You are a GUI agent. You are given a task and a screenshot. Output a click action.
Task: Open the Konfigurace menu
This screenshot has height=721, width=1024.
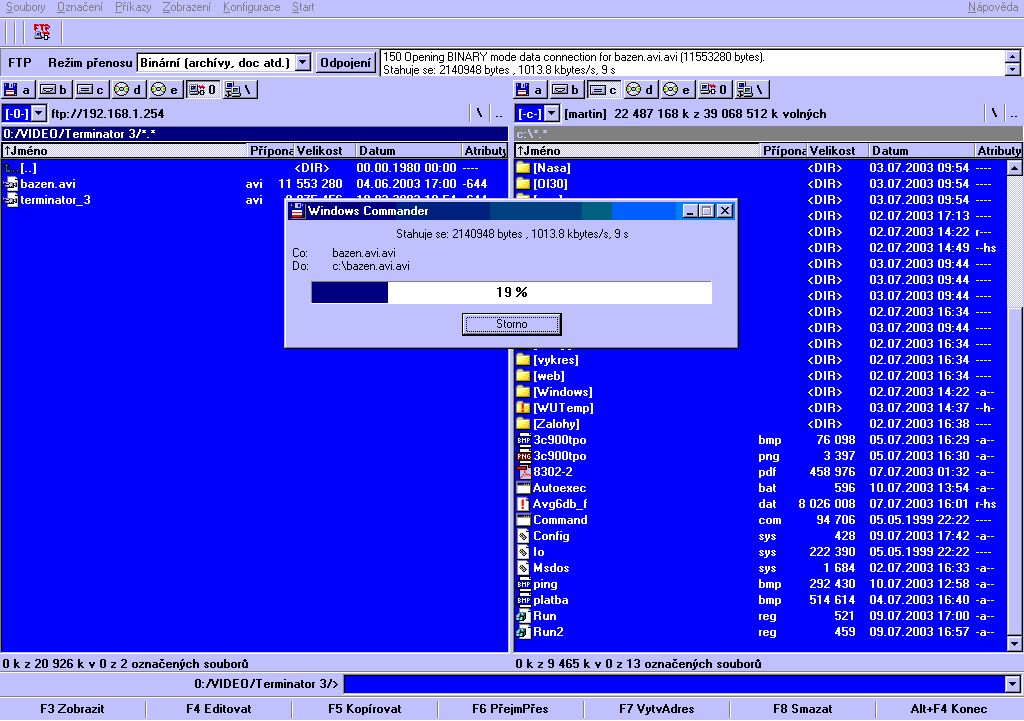251,7
